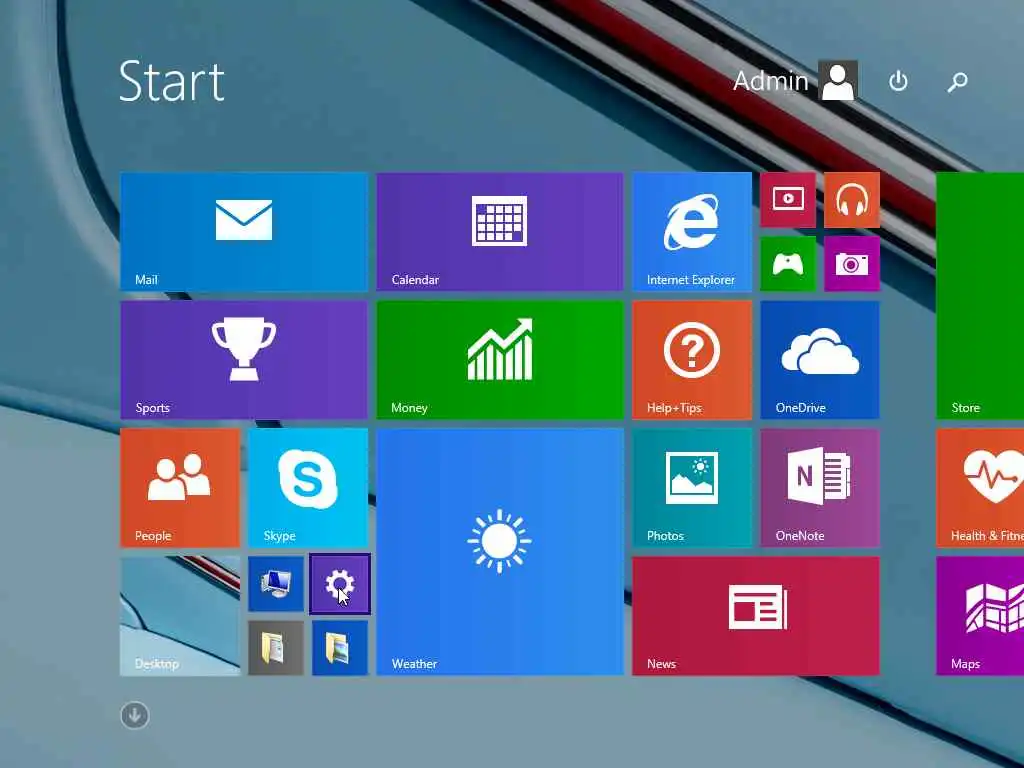Open the OneNote tile

click(820, 488)
